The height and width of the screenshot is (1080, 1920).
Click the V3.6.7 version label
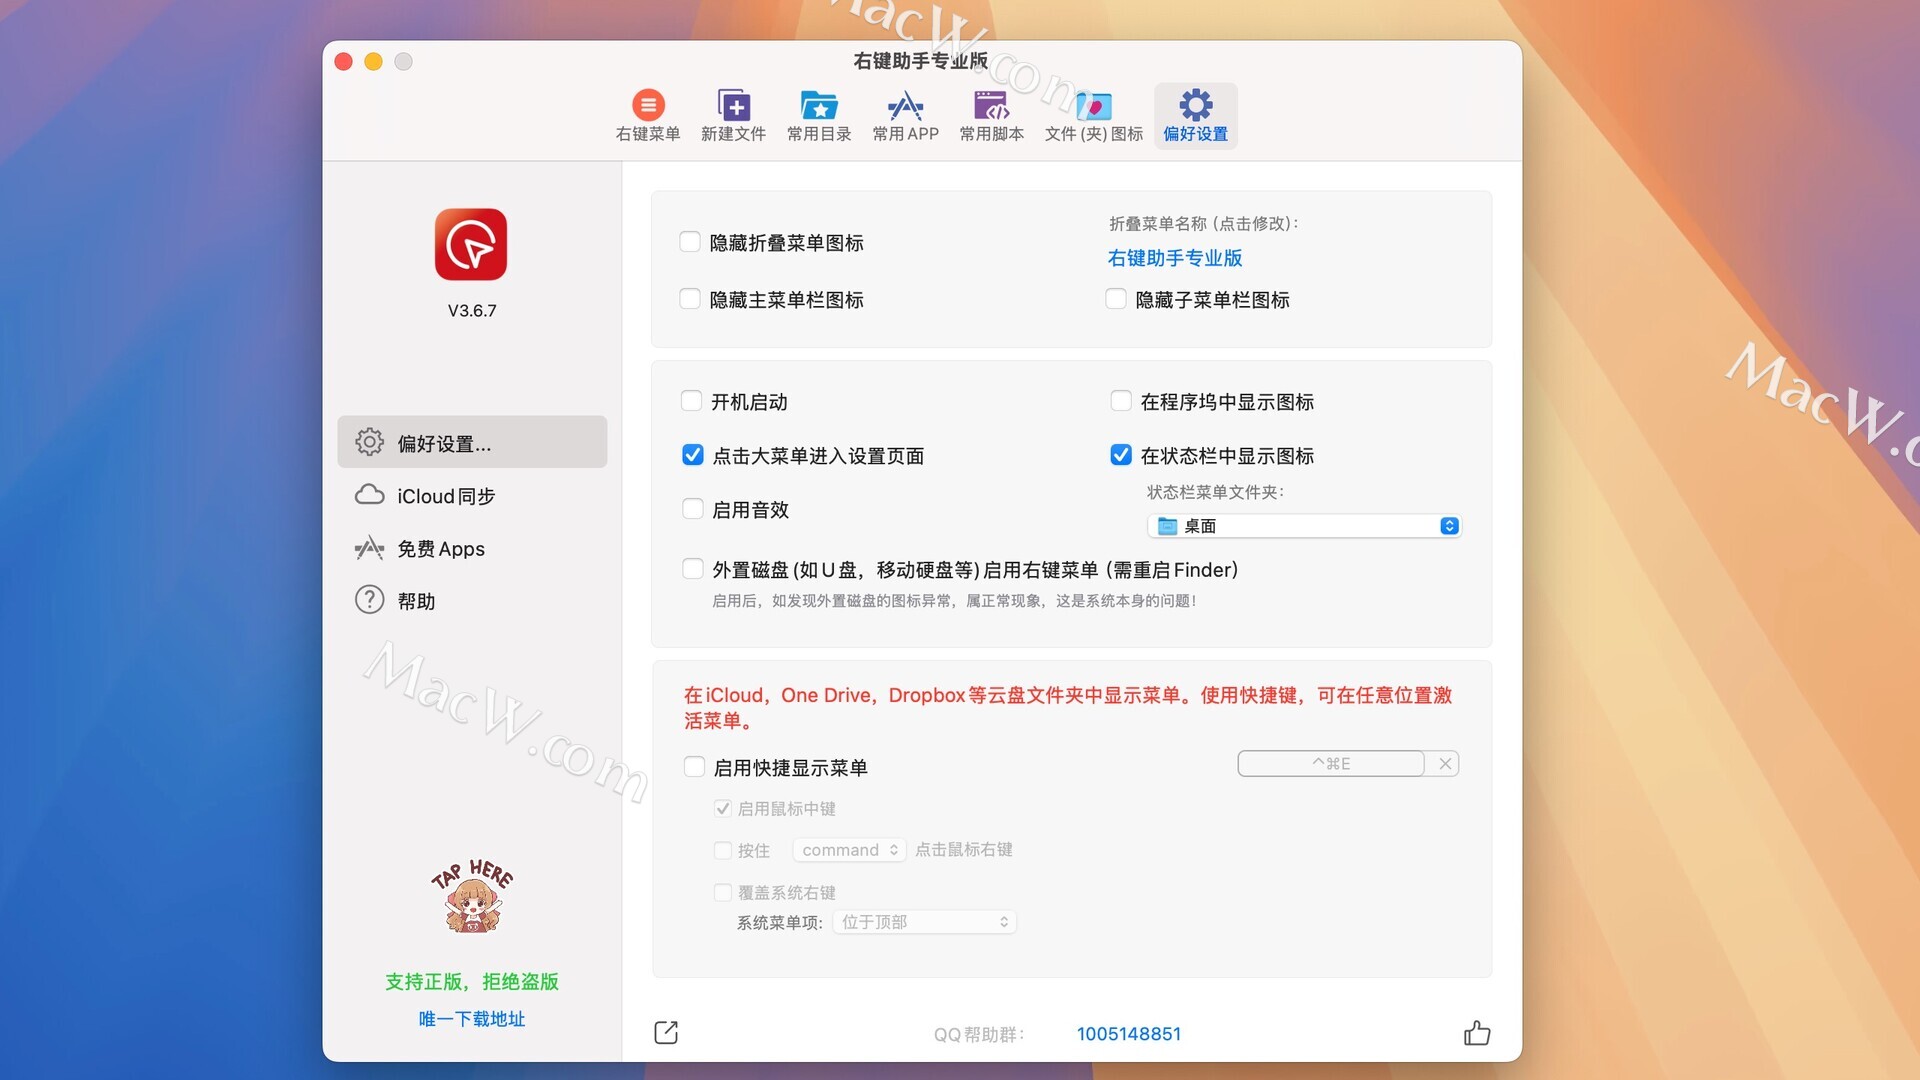[471, 310]
